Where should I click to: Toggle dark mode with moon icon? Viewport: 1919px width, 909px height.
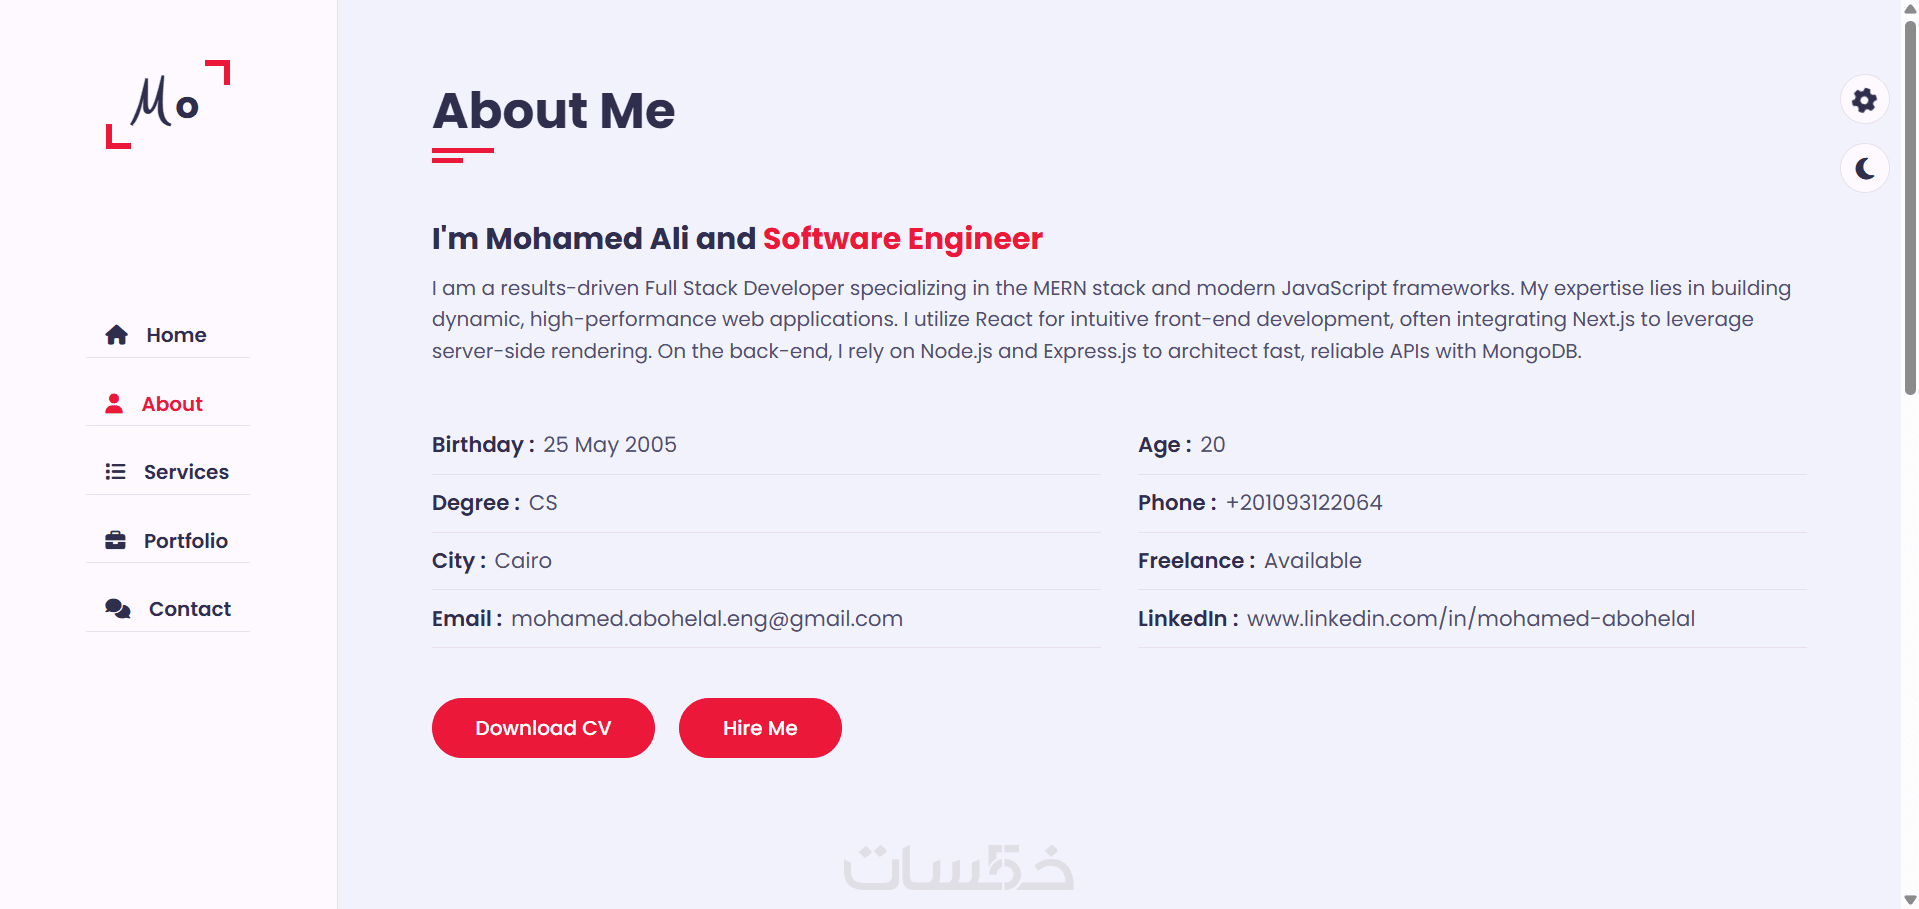(x=1864, y=168)
